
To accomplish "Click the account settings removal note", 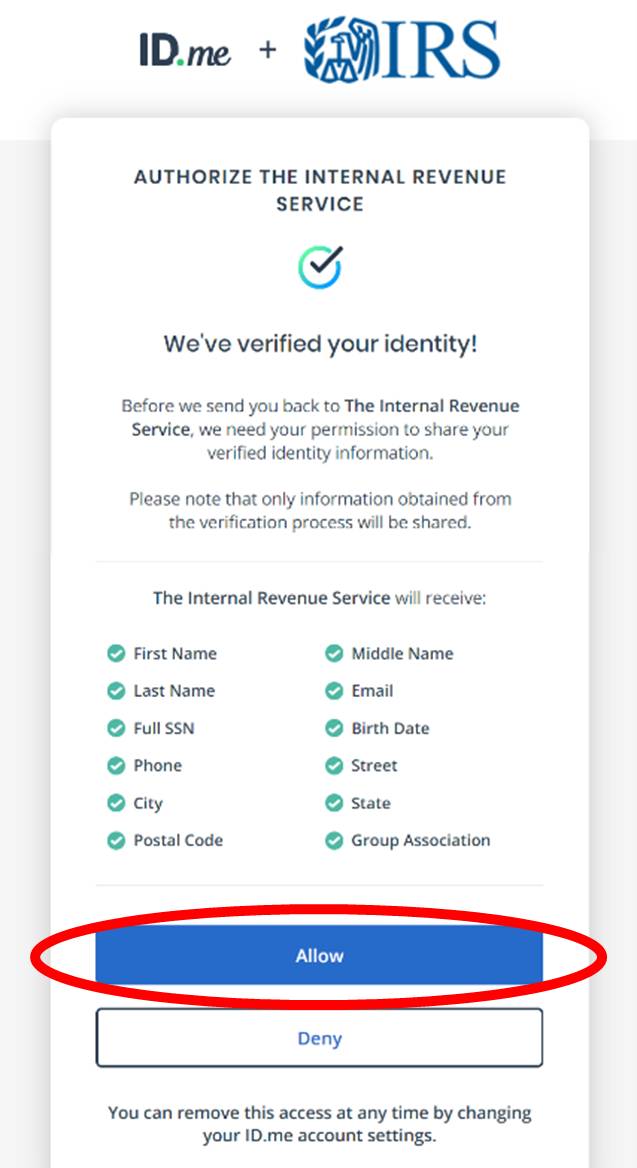I will pos(320,1124).
